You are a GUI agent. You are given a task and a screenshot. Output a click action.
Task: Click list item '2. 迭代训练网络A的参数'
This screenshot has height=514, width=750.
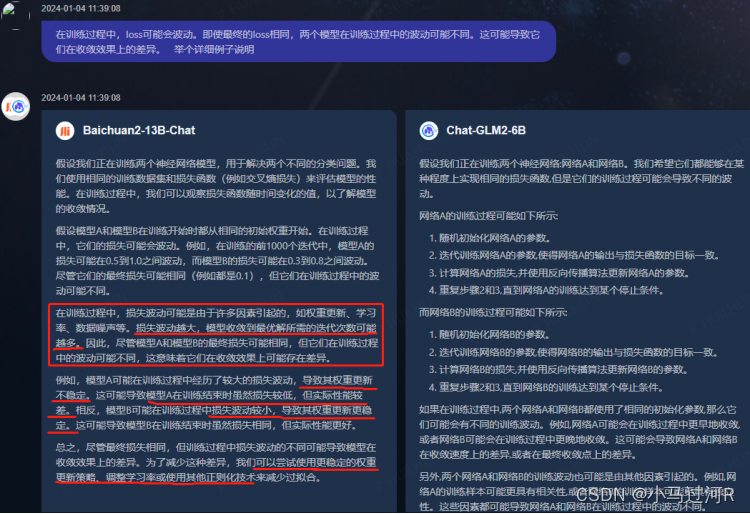point(574,255)
